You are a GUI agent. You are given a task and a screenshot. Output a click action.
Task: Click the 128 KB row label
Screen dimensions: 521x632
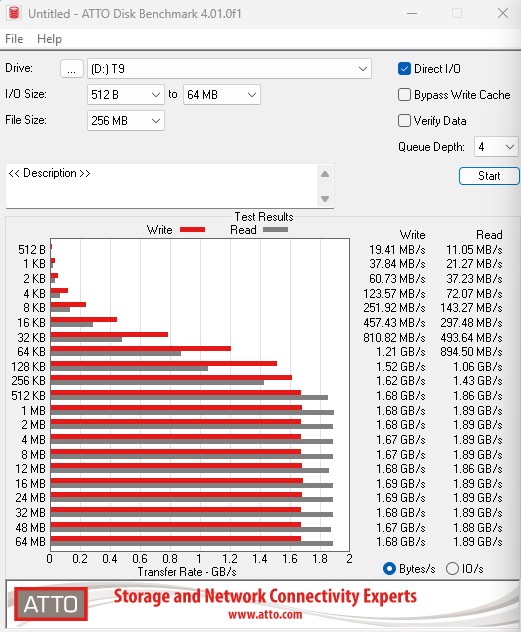pyautogui.click(x=29, y=367)
